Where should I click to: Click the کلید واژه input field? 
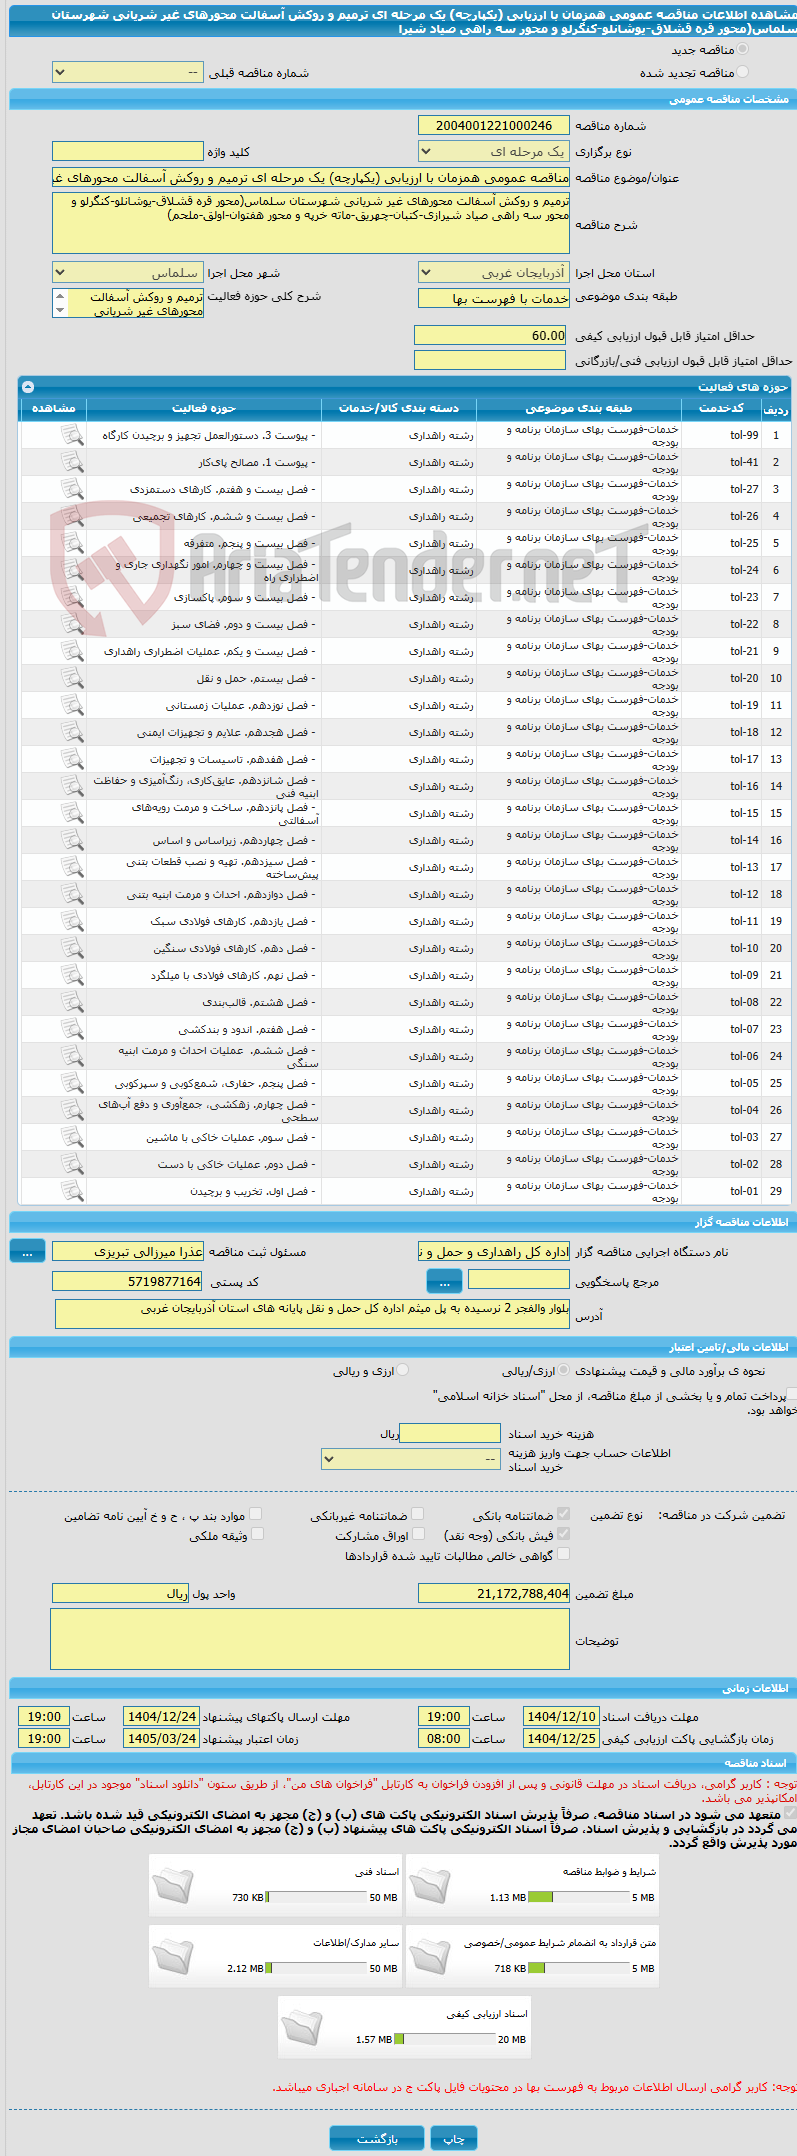coord(128,151)
